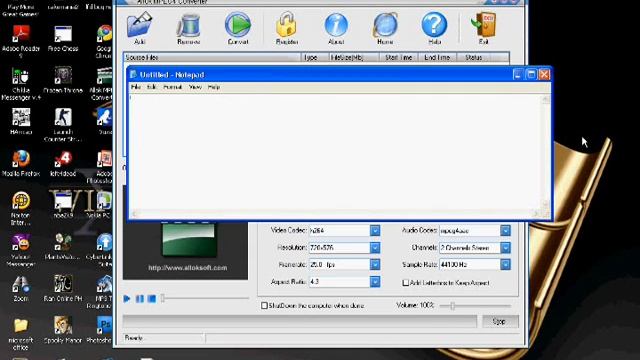
Task: Open Notepad Edit menu
Action: (152, 87)
